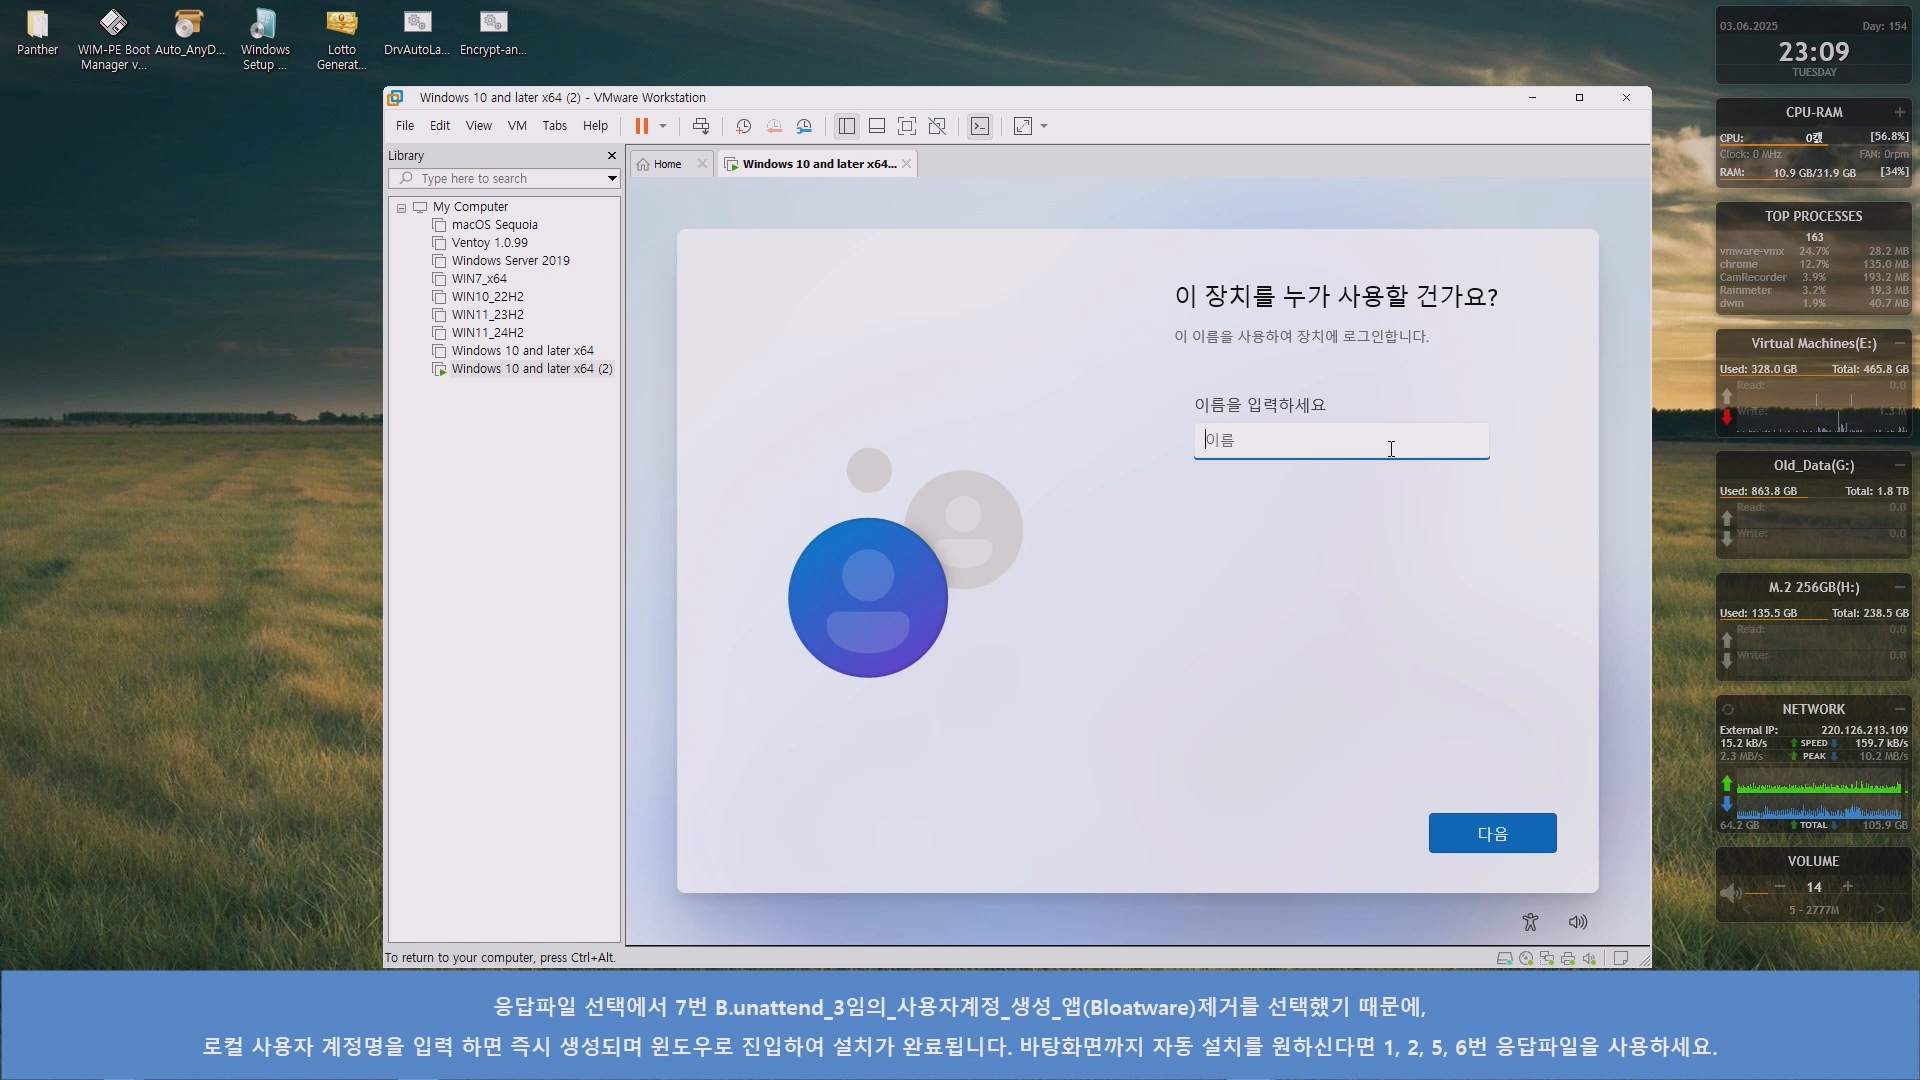
Task: Enter full screen mode
Action: point(906,126)
